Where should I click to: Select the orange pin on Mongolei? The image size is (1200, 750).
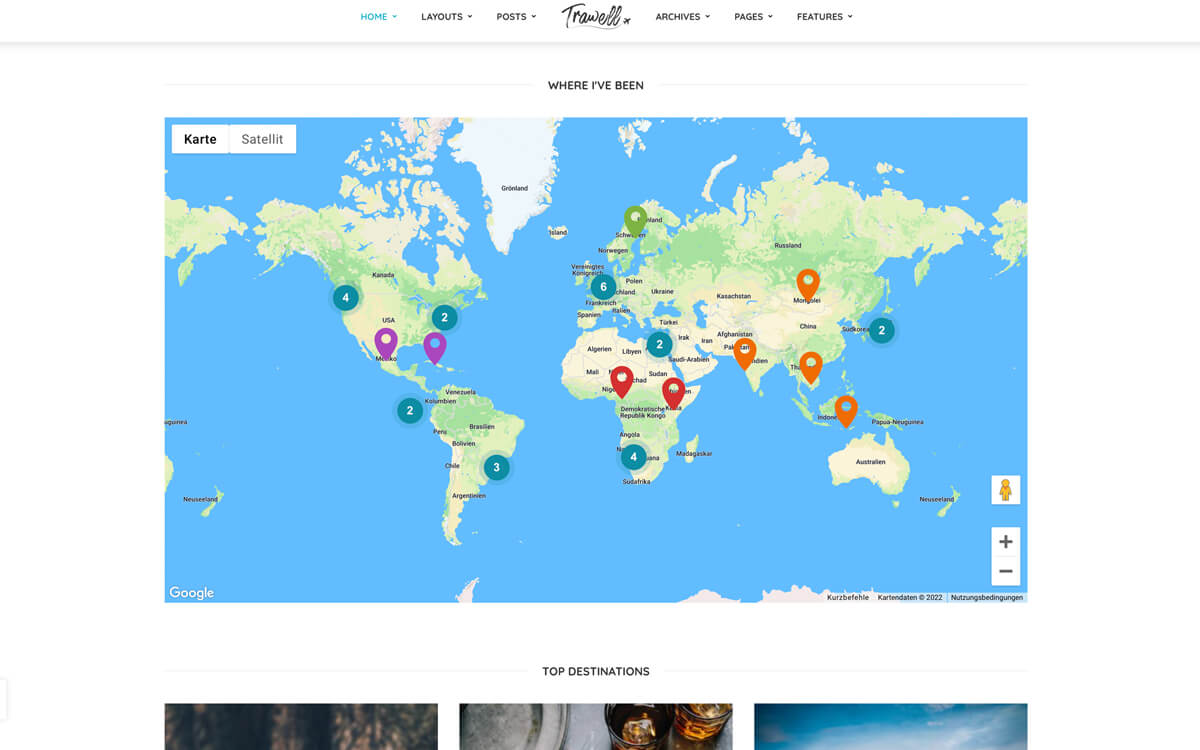click(x=808, y=285)
